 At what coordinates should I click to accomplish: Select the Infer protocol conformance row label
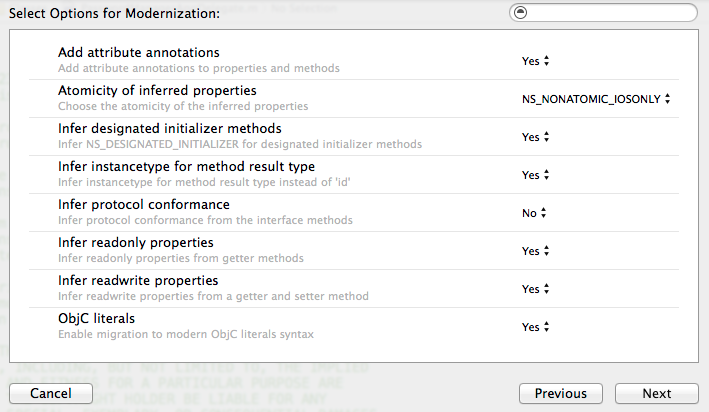[144, 204]
